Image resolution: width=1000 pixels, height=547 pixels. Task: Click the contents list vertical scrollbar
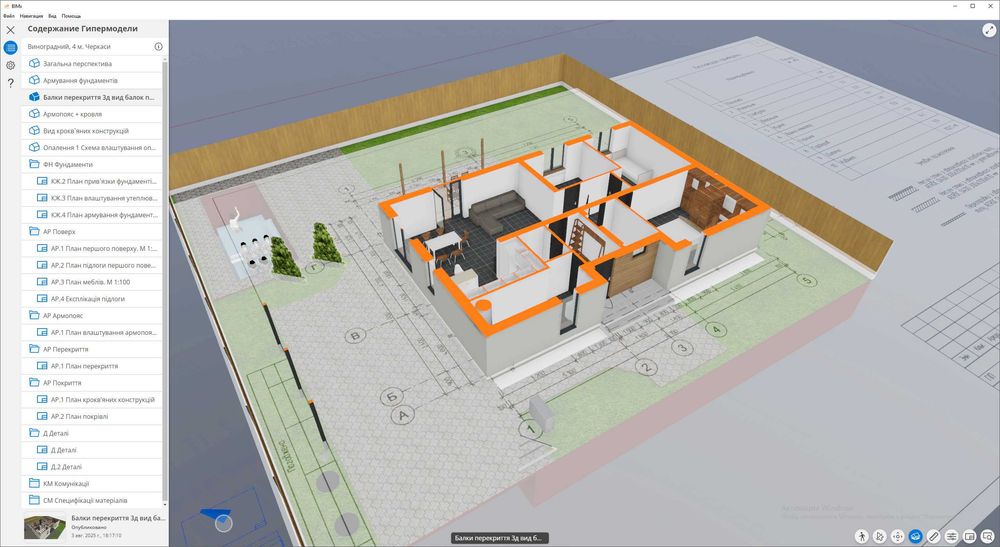(x=165, y=281)
